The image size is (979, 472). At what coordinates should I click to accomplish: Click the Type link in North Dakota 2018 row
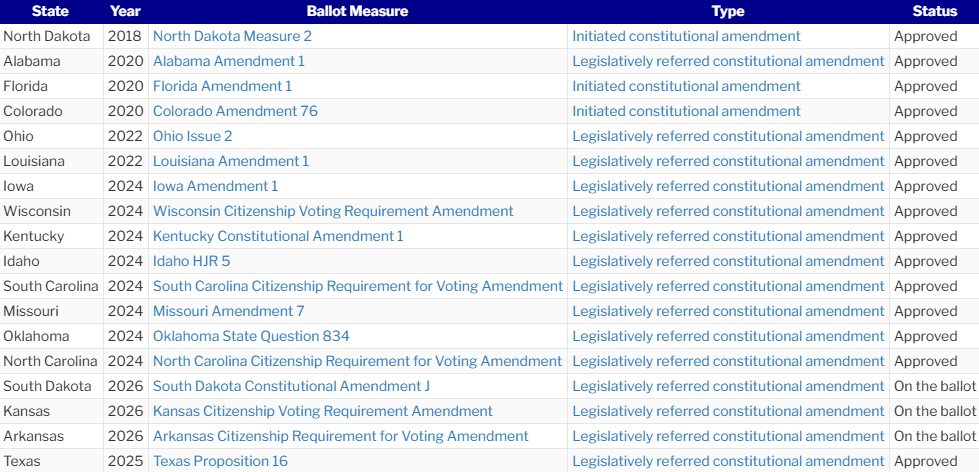(x=686, y=36)
